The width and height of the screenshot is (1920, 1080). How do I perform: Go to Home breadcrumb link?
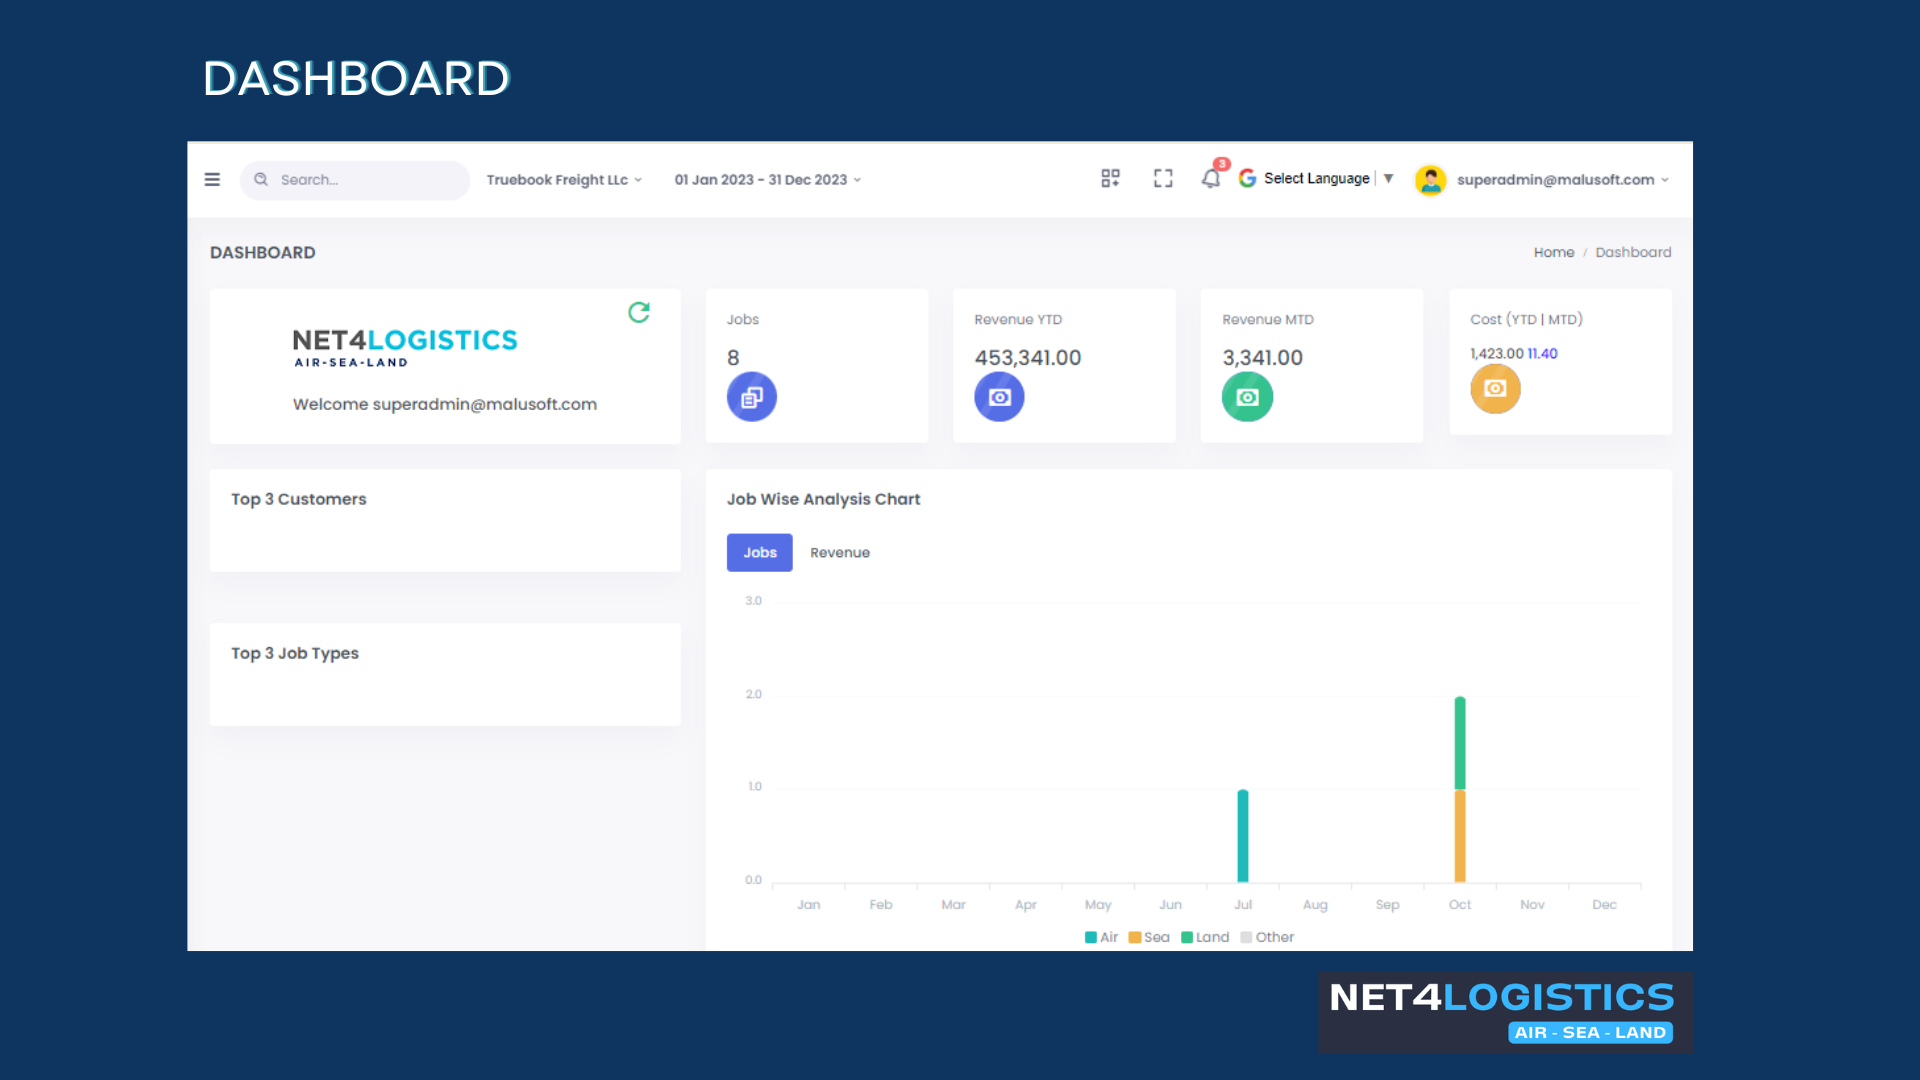pos(1553,252)
